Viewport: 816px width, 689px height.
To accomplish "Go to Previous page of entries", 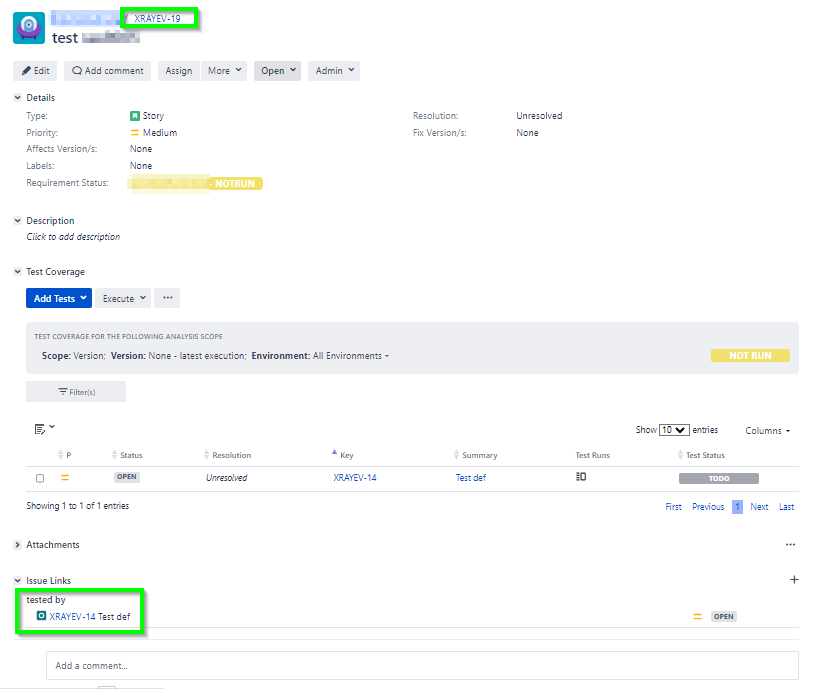I will click(x=708, y=507).
